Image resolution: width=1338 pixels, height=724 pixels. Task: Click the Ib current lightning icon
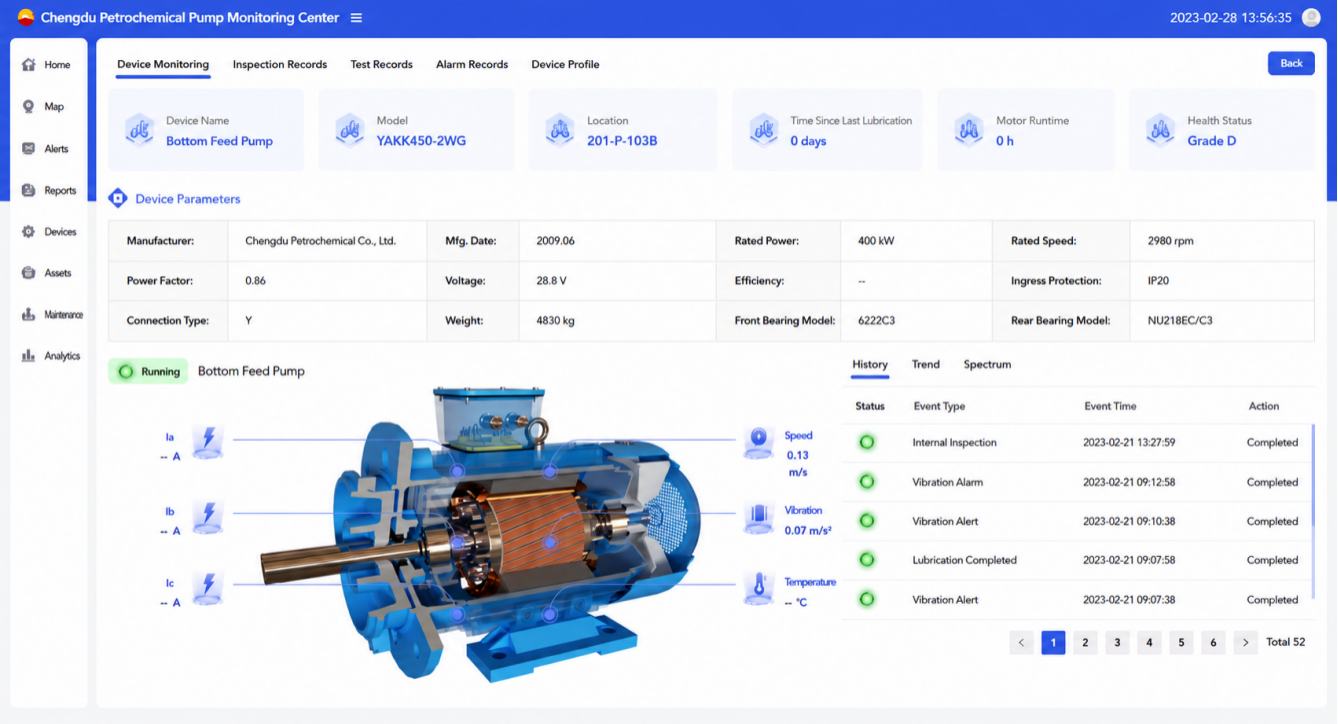click(208, 517)
